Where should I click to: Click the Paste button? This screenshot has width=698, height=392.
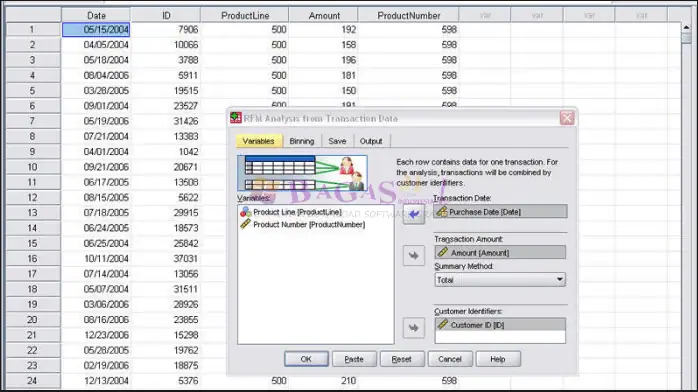click(354, 359)
